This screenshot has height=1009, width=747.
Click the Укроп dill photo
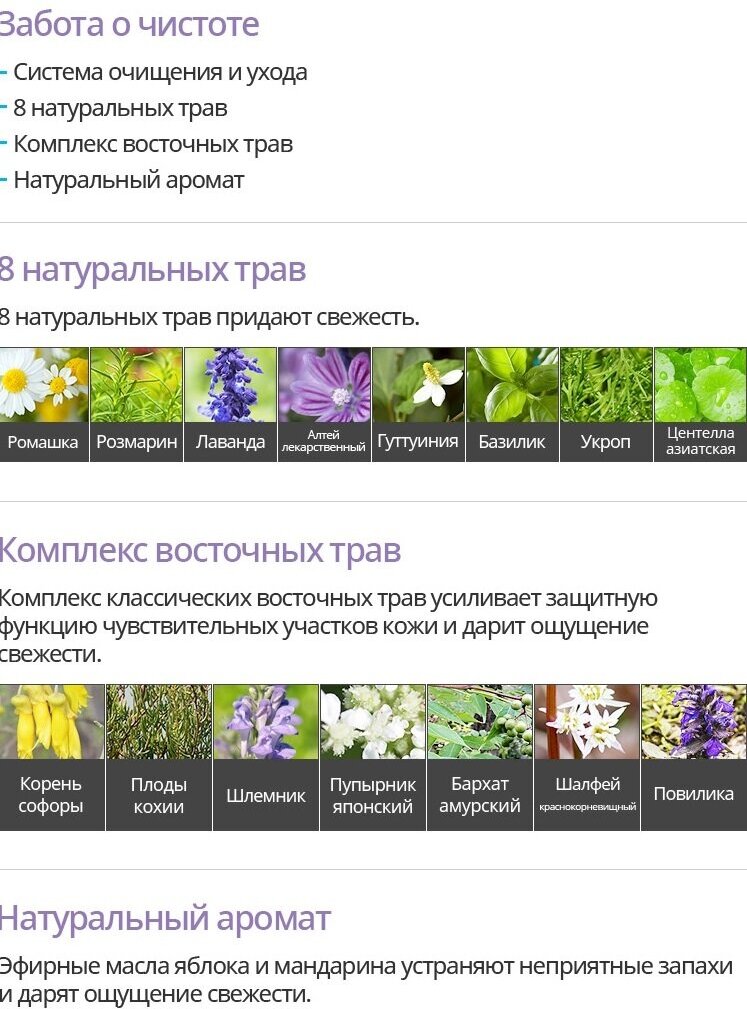click(606, 385)
